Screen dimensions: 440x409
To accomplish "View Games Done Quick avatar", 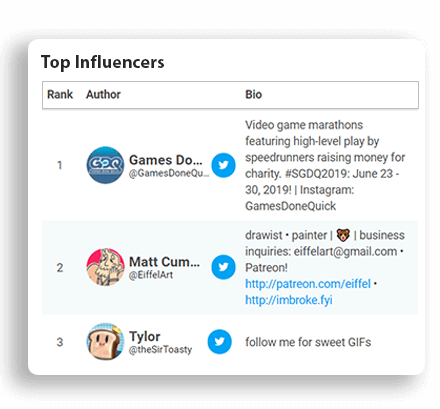I will (x=105, y=165).
